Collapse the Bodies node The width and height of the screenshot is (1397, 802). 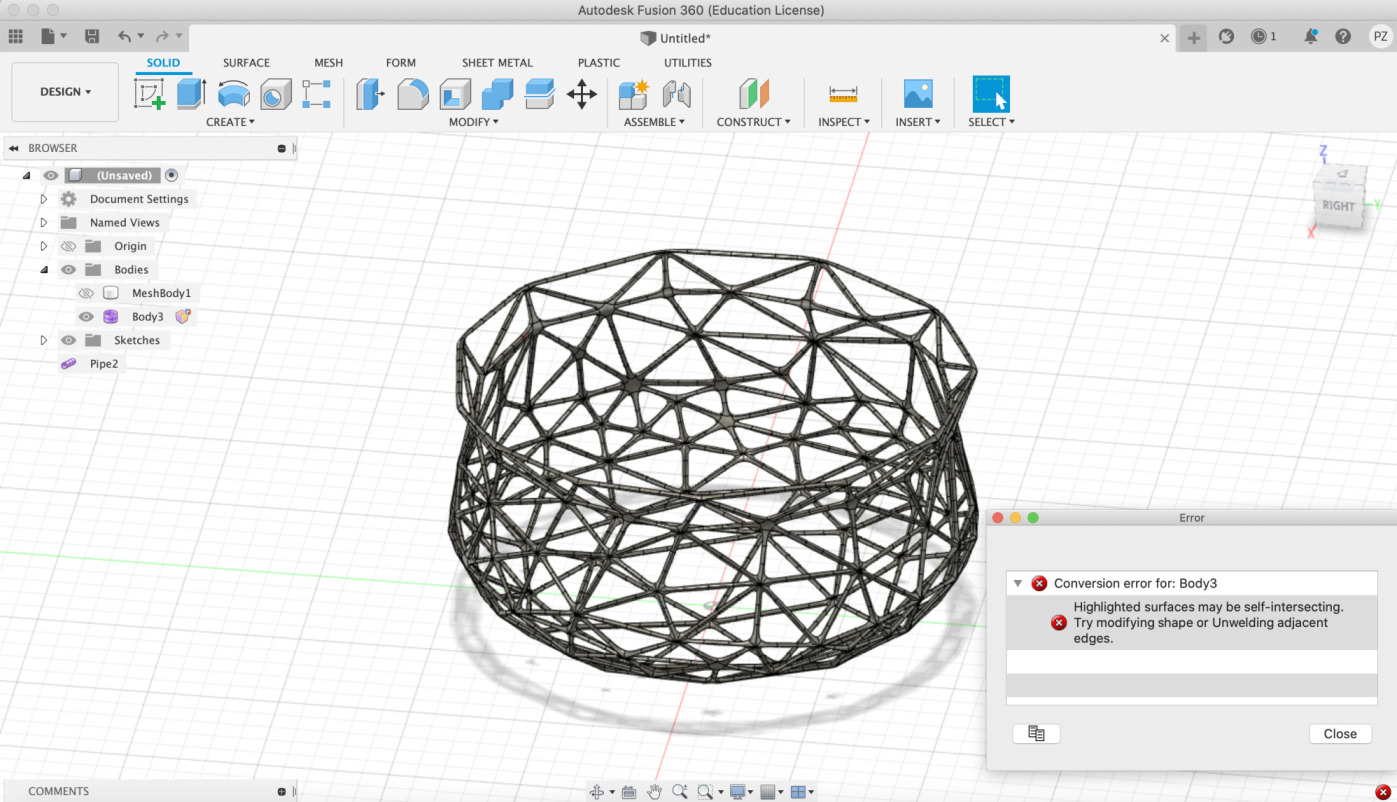[43, 269]
